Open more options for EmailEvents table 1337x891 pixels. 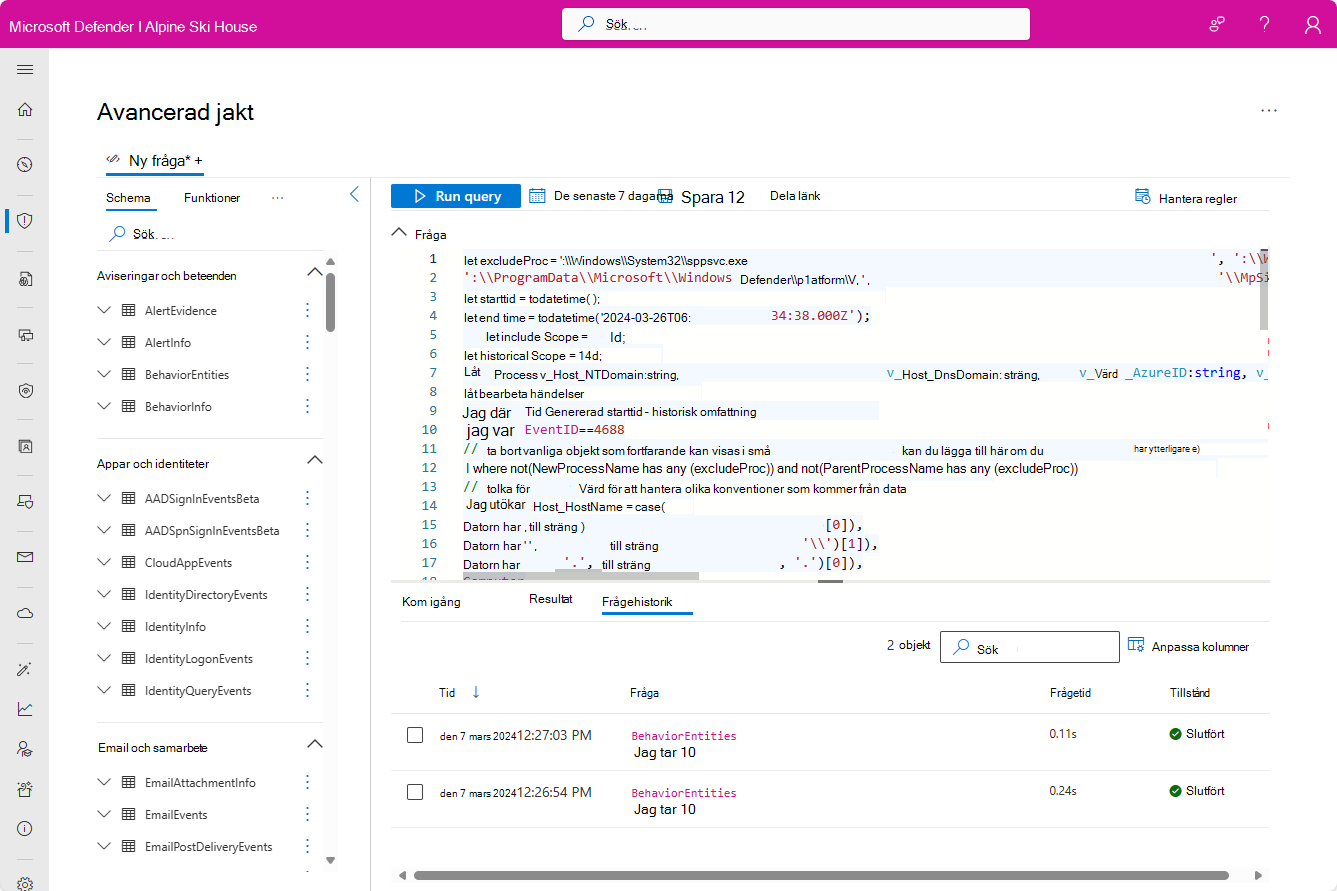pyautogui.click(x=307, y=815)
